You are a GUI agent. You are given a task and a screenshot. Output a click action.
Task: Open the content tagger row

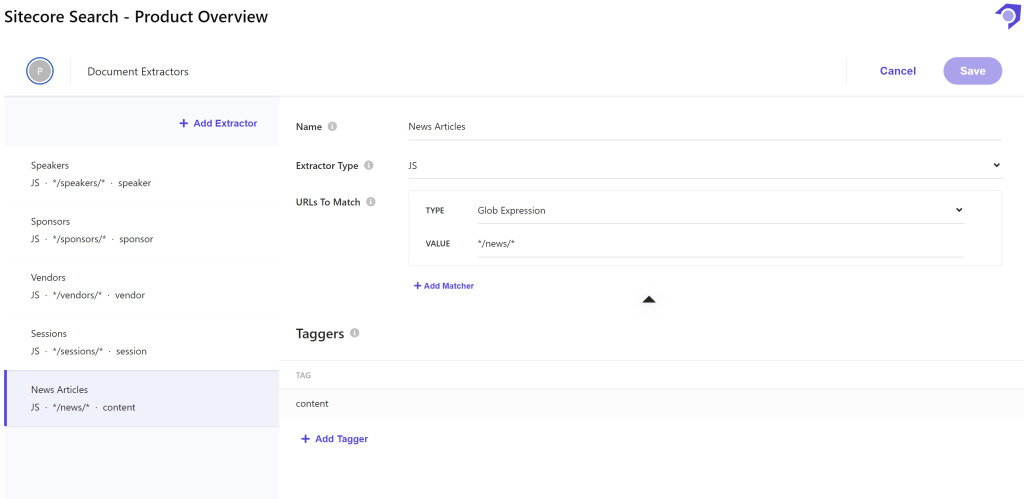pyautogui.click(x=651, y=404)
